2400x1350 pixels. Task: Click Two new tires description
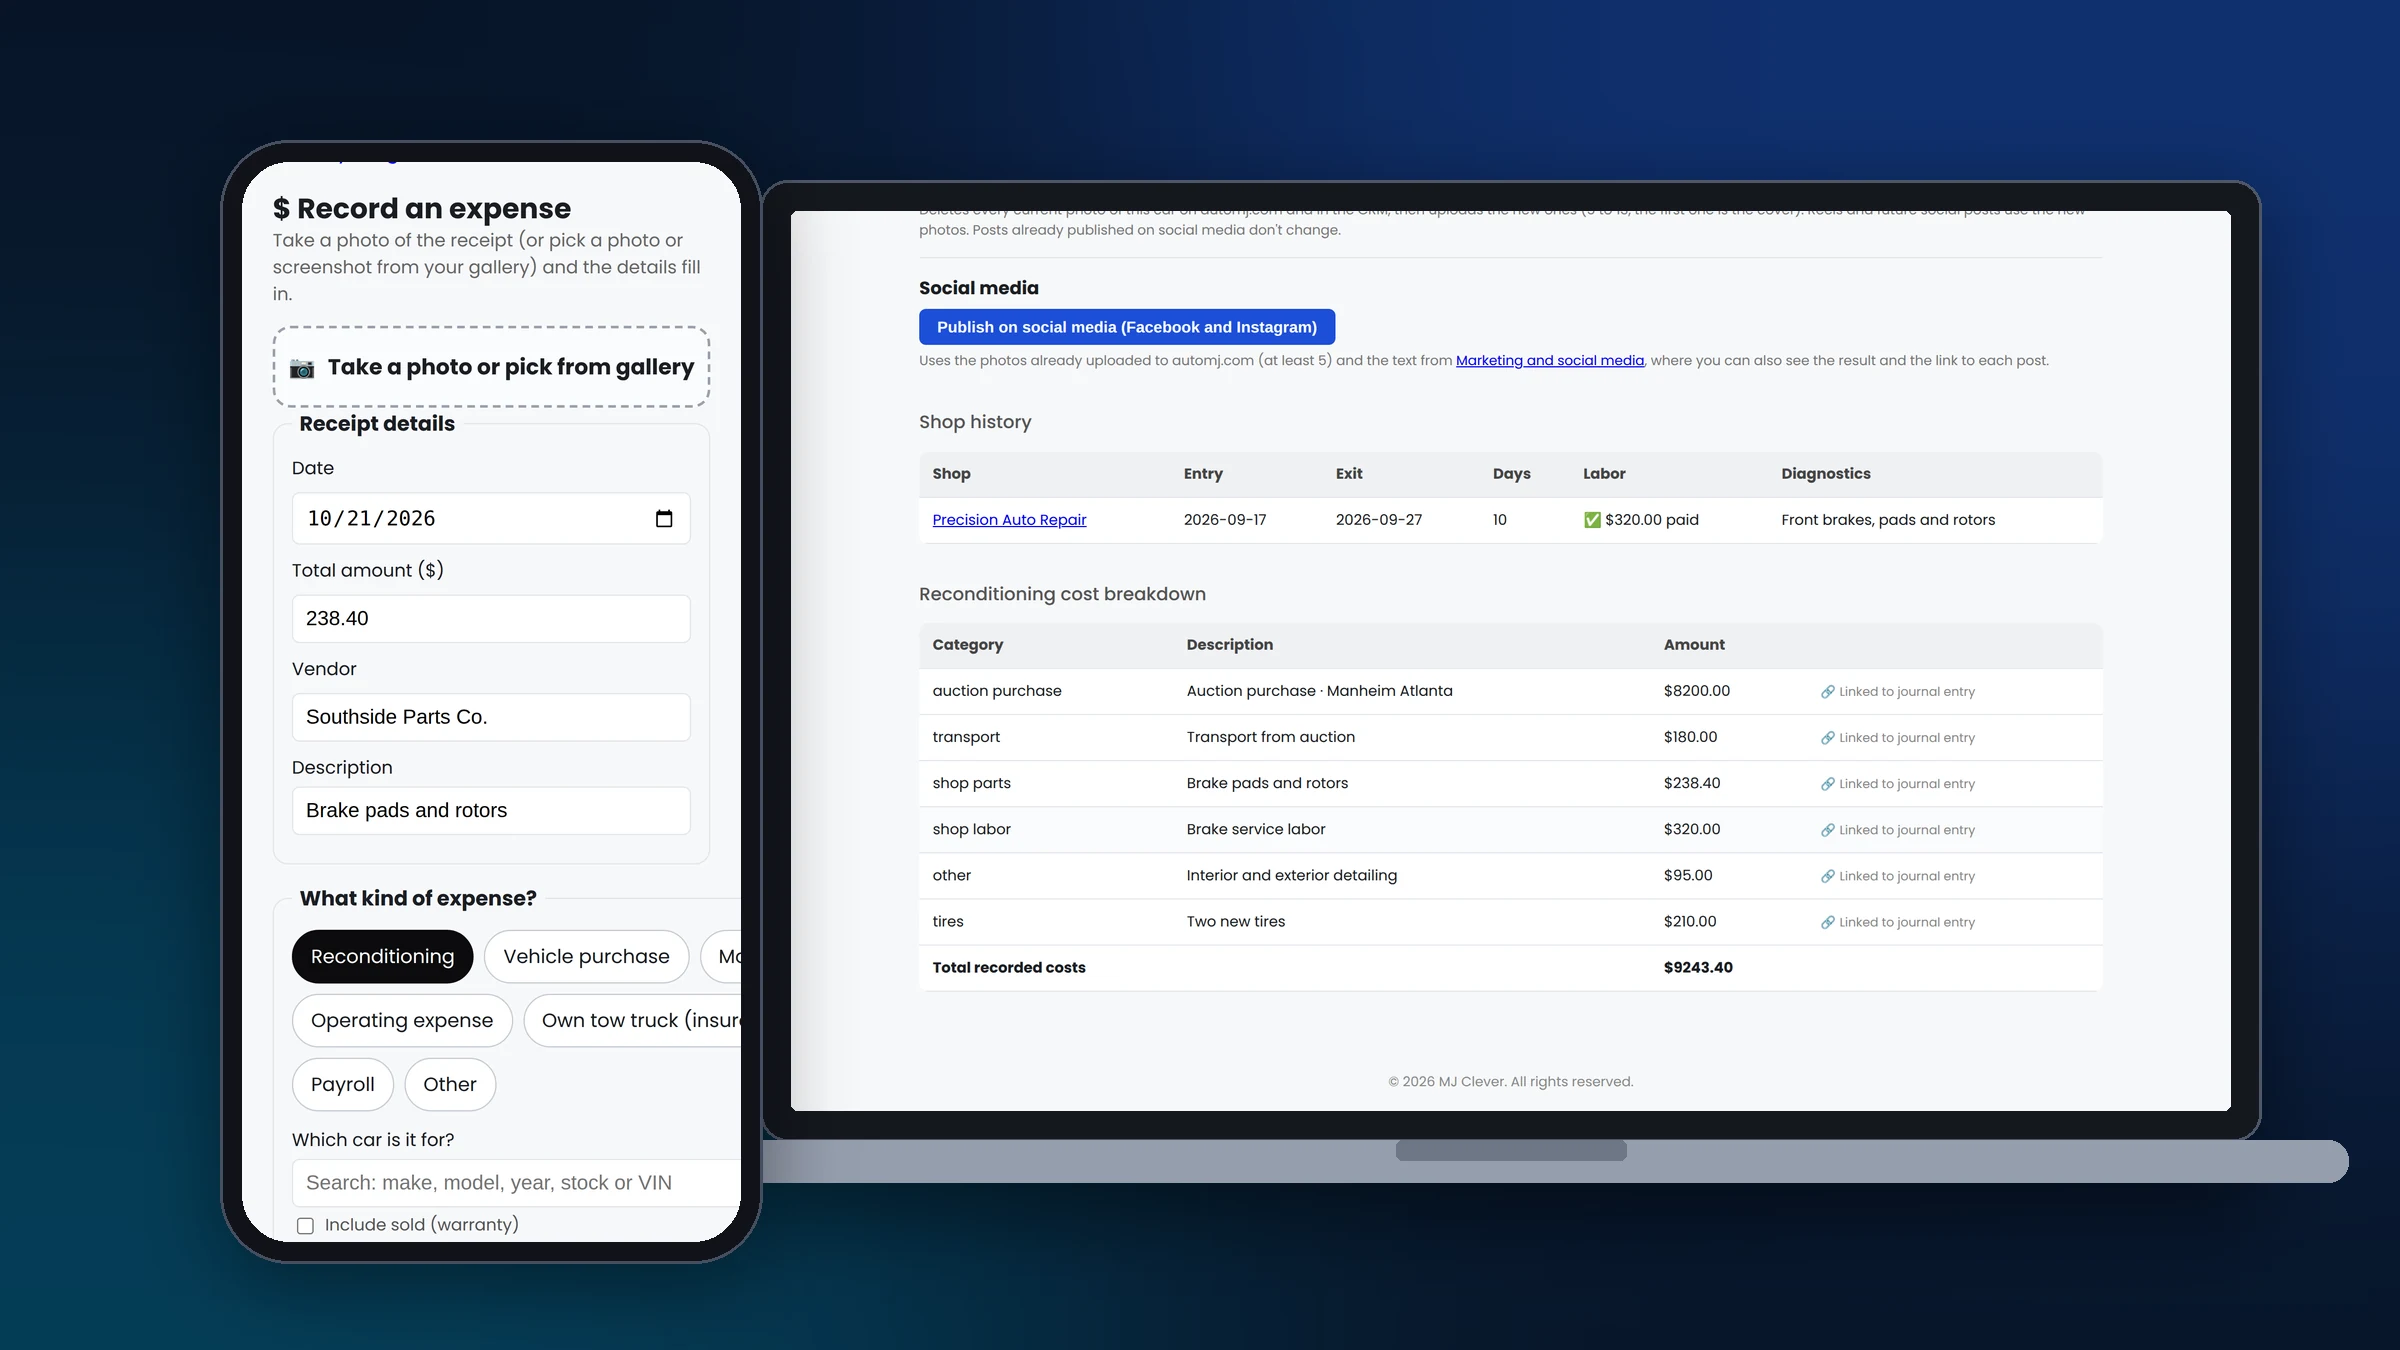click(x=1235, y=922)
